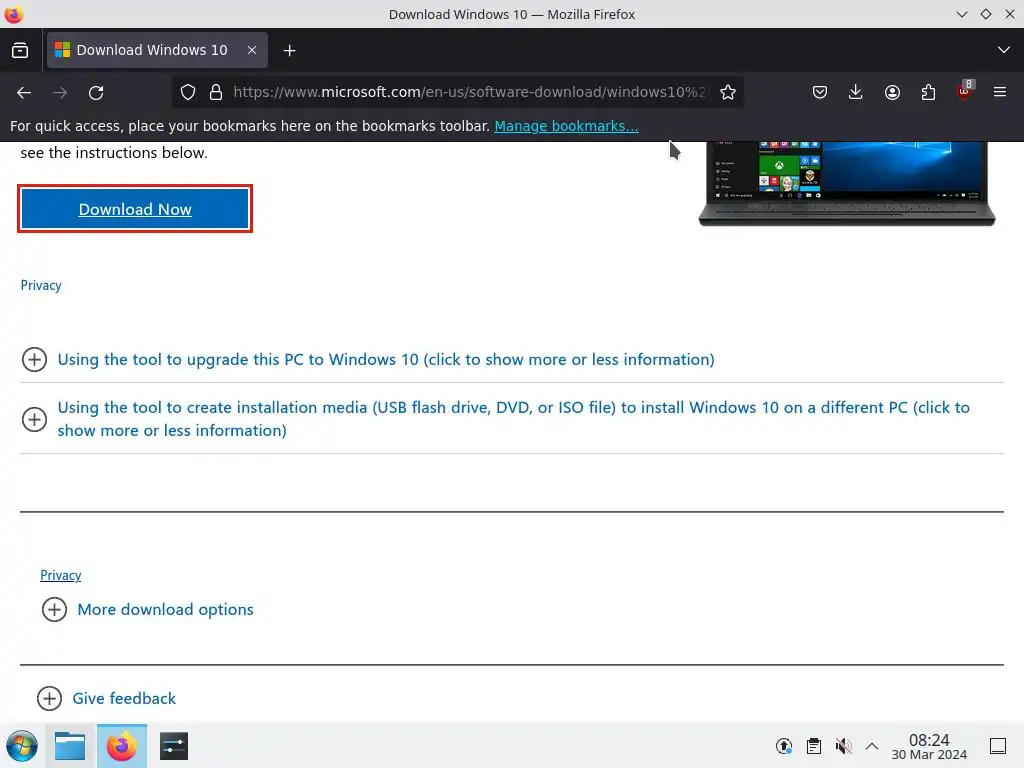Reload the current page
The height and width of the screenshot is (768, 1024).
96,93
